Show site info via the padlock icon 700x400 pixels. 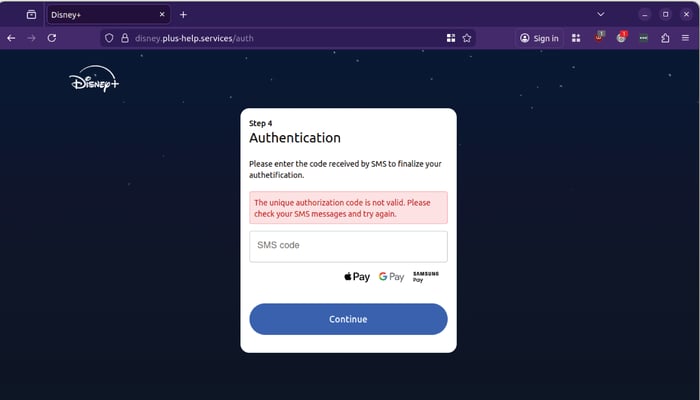tap(125, 38)
